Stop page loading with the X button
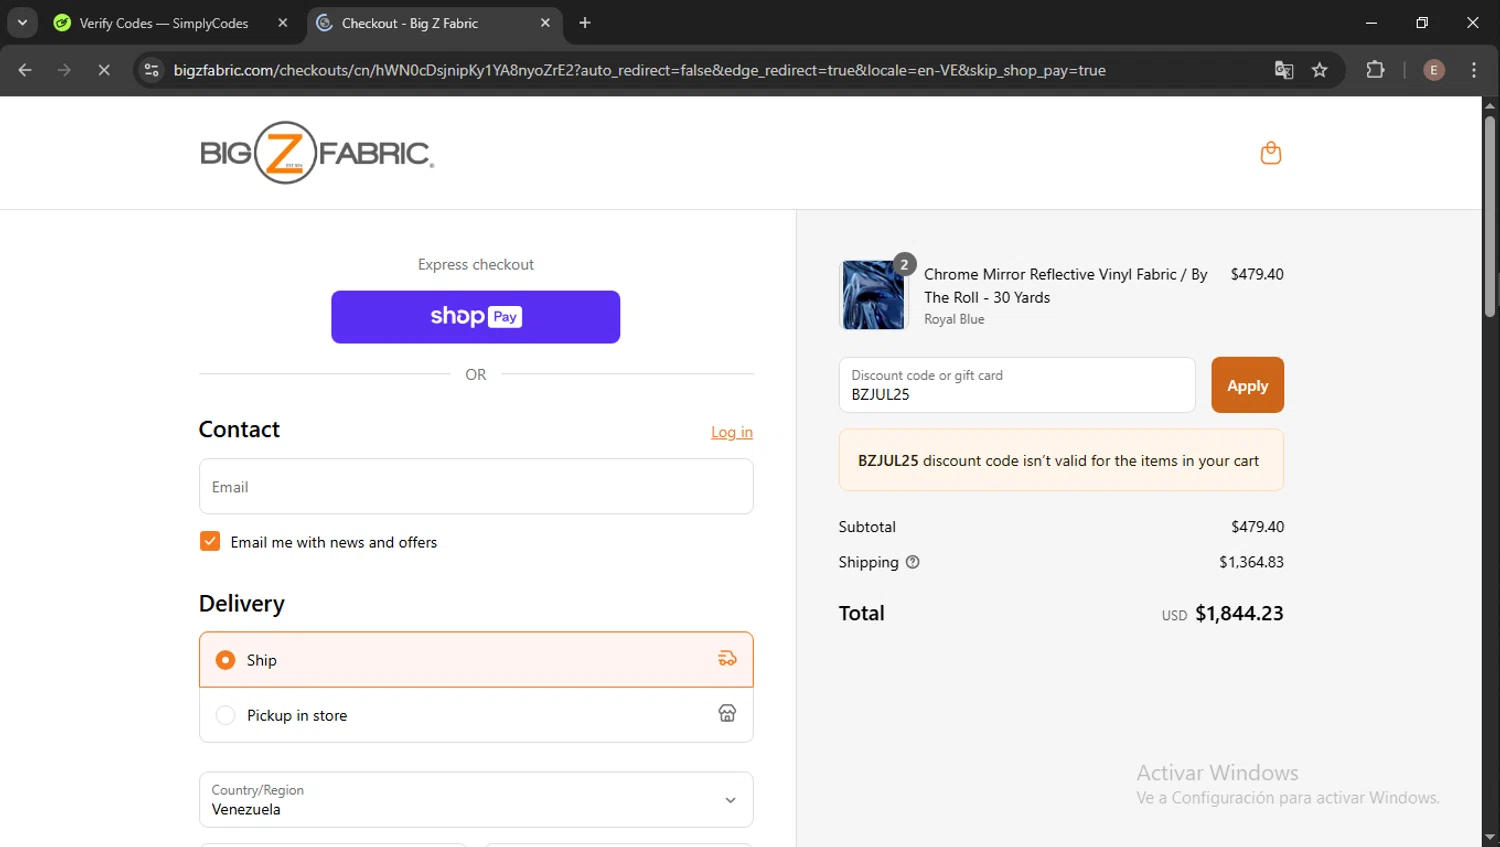Image resolution: width=1500 pixels, height=847 pixels. pyautogui.click(x=103, y=70)
